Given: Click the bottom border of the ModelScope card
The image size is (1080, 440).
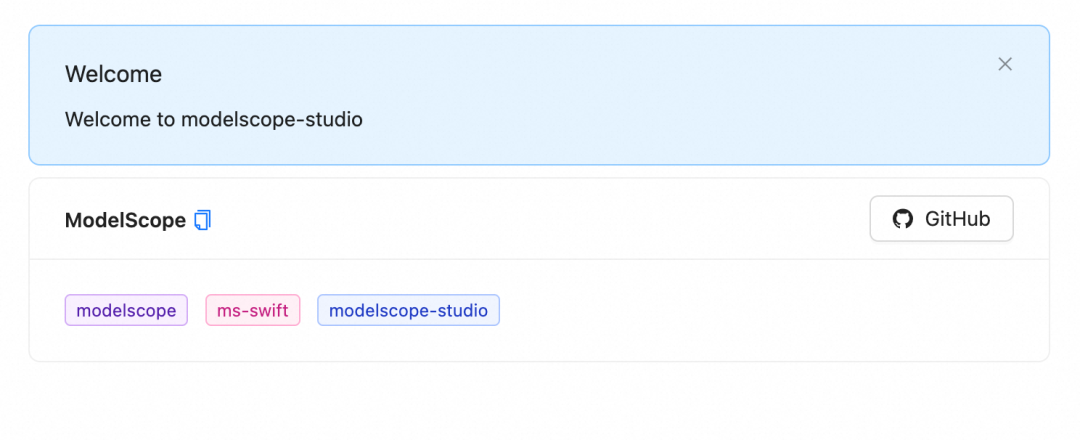Looking at the screenshot, I should (539, 361).
